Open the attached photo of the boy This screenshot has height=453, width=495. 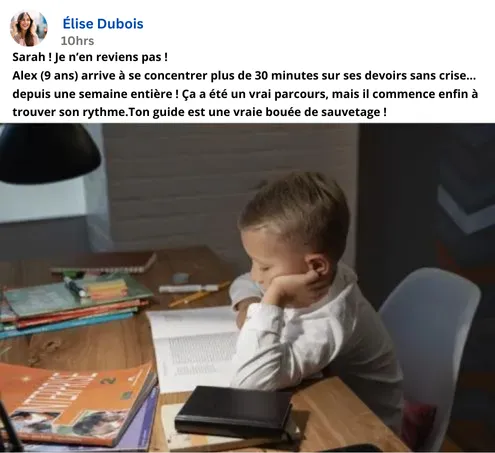tap(247, 288)
